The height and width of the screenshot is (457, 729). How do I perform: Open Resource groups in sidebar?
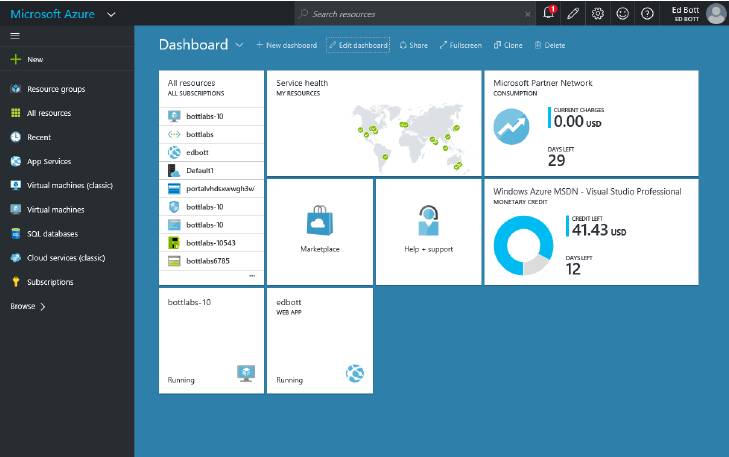point(56,89)
